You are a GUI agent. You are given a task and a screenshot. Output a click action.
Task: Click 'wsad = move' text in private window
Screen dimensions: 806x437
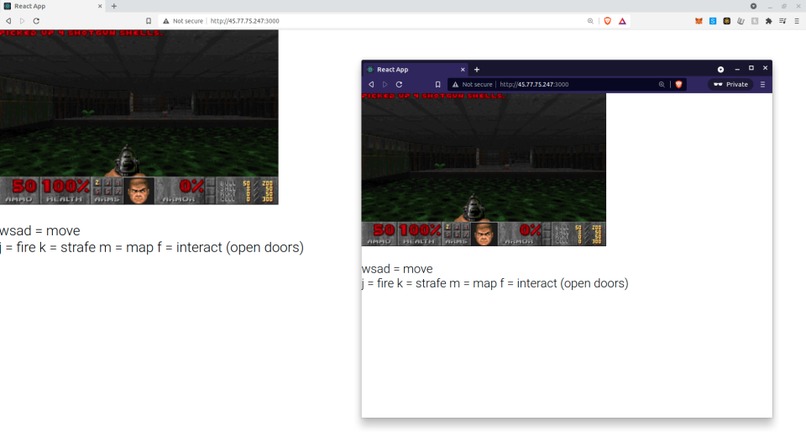pos(397,268)
